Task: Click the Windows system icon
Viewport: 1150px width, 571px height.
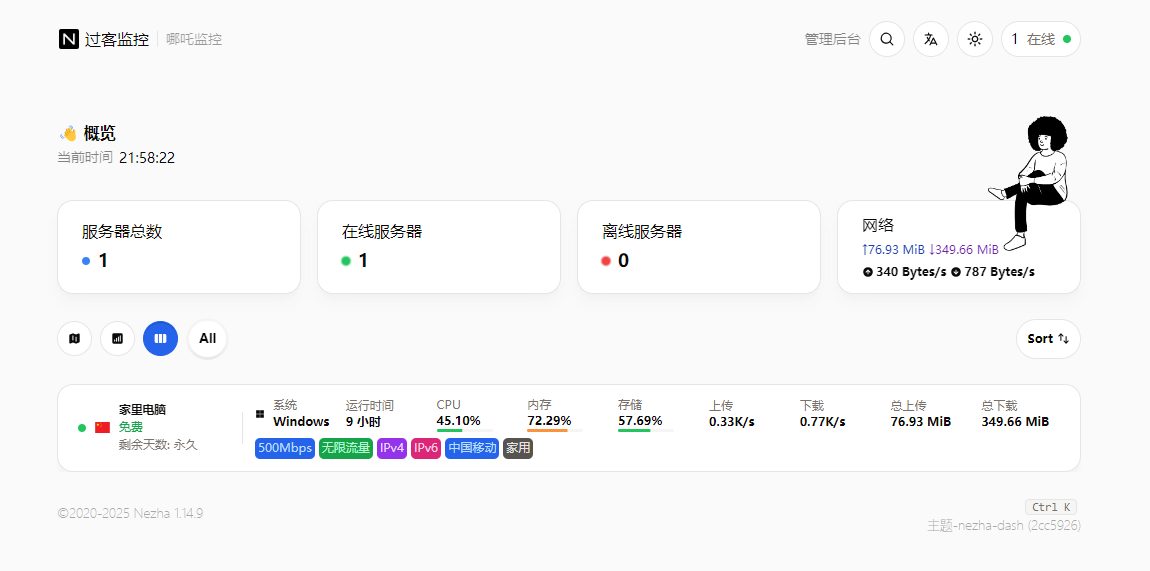Action: [x=260, y=413]
